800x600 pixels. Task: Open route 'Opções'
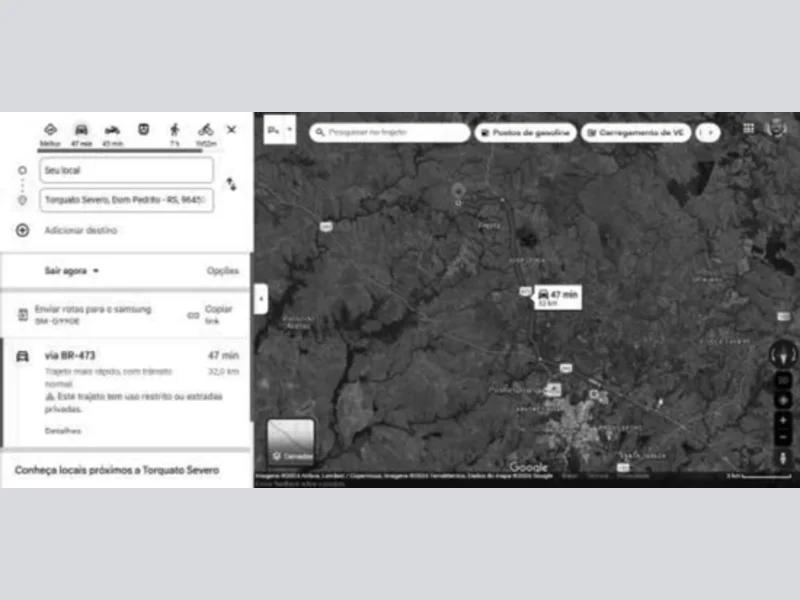[223, 271]
